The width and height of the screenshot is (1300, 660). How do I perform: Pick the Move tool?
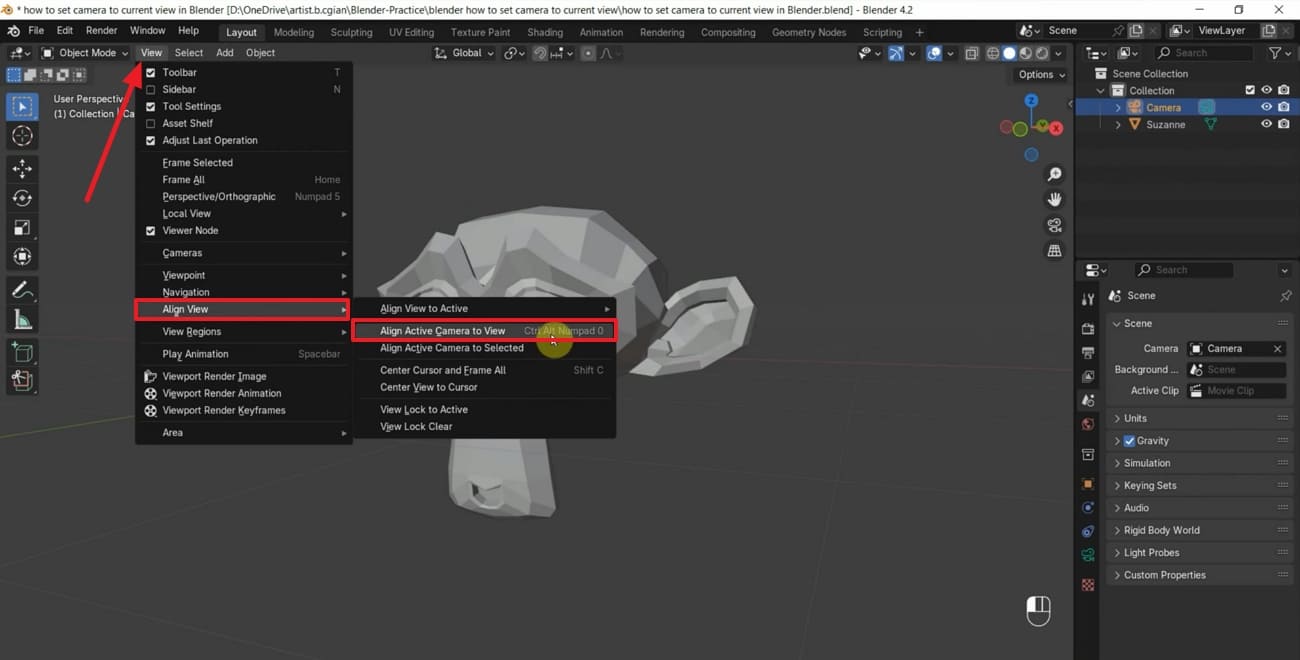tap(22, 169)
